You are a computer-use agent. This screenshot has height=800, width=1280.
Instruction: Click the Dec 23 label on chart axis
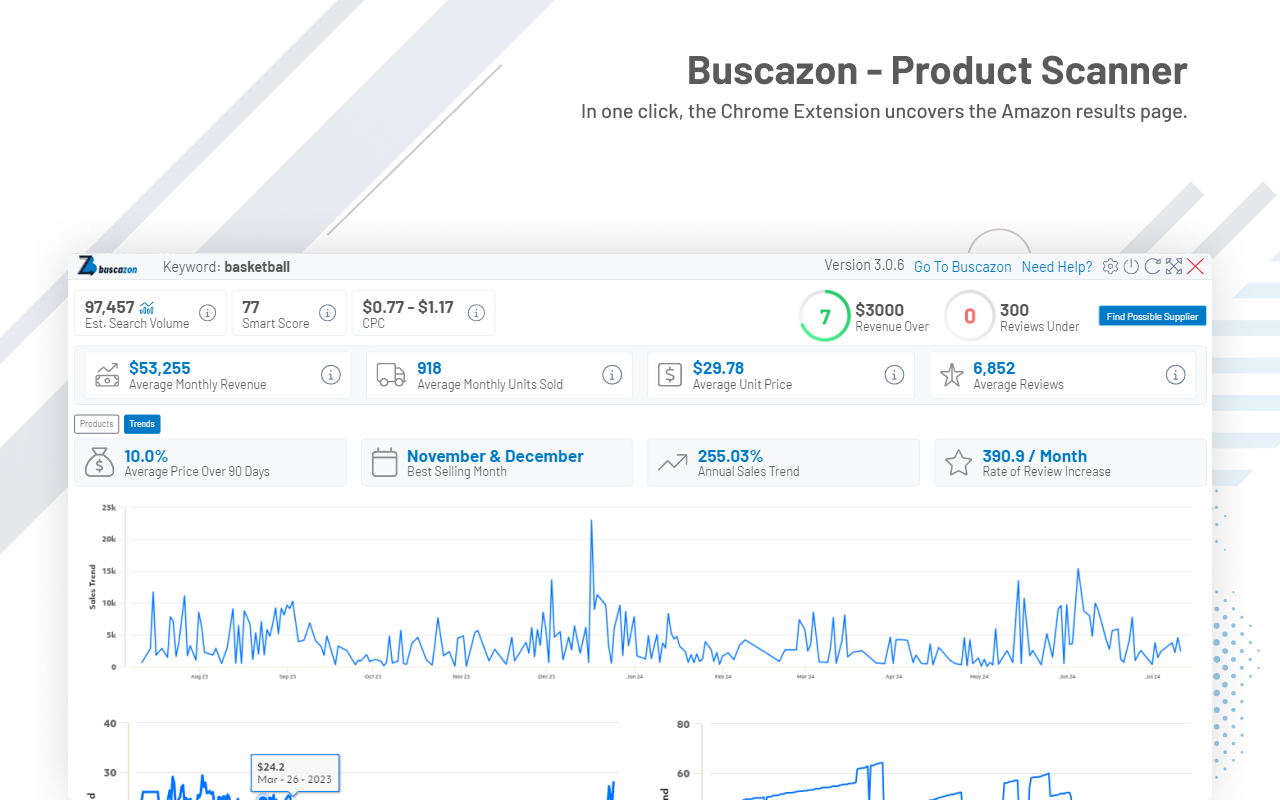tap(546, 677)
